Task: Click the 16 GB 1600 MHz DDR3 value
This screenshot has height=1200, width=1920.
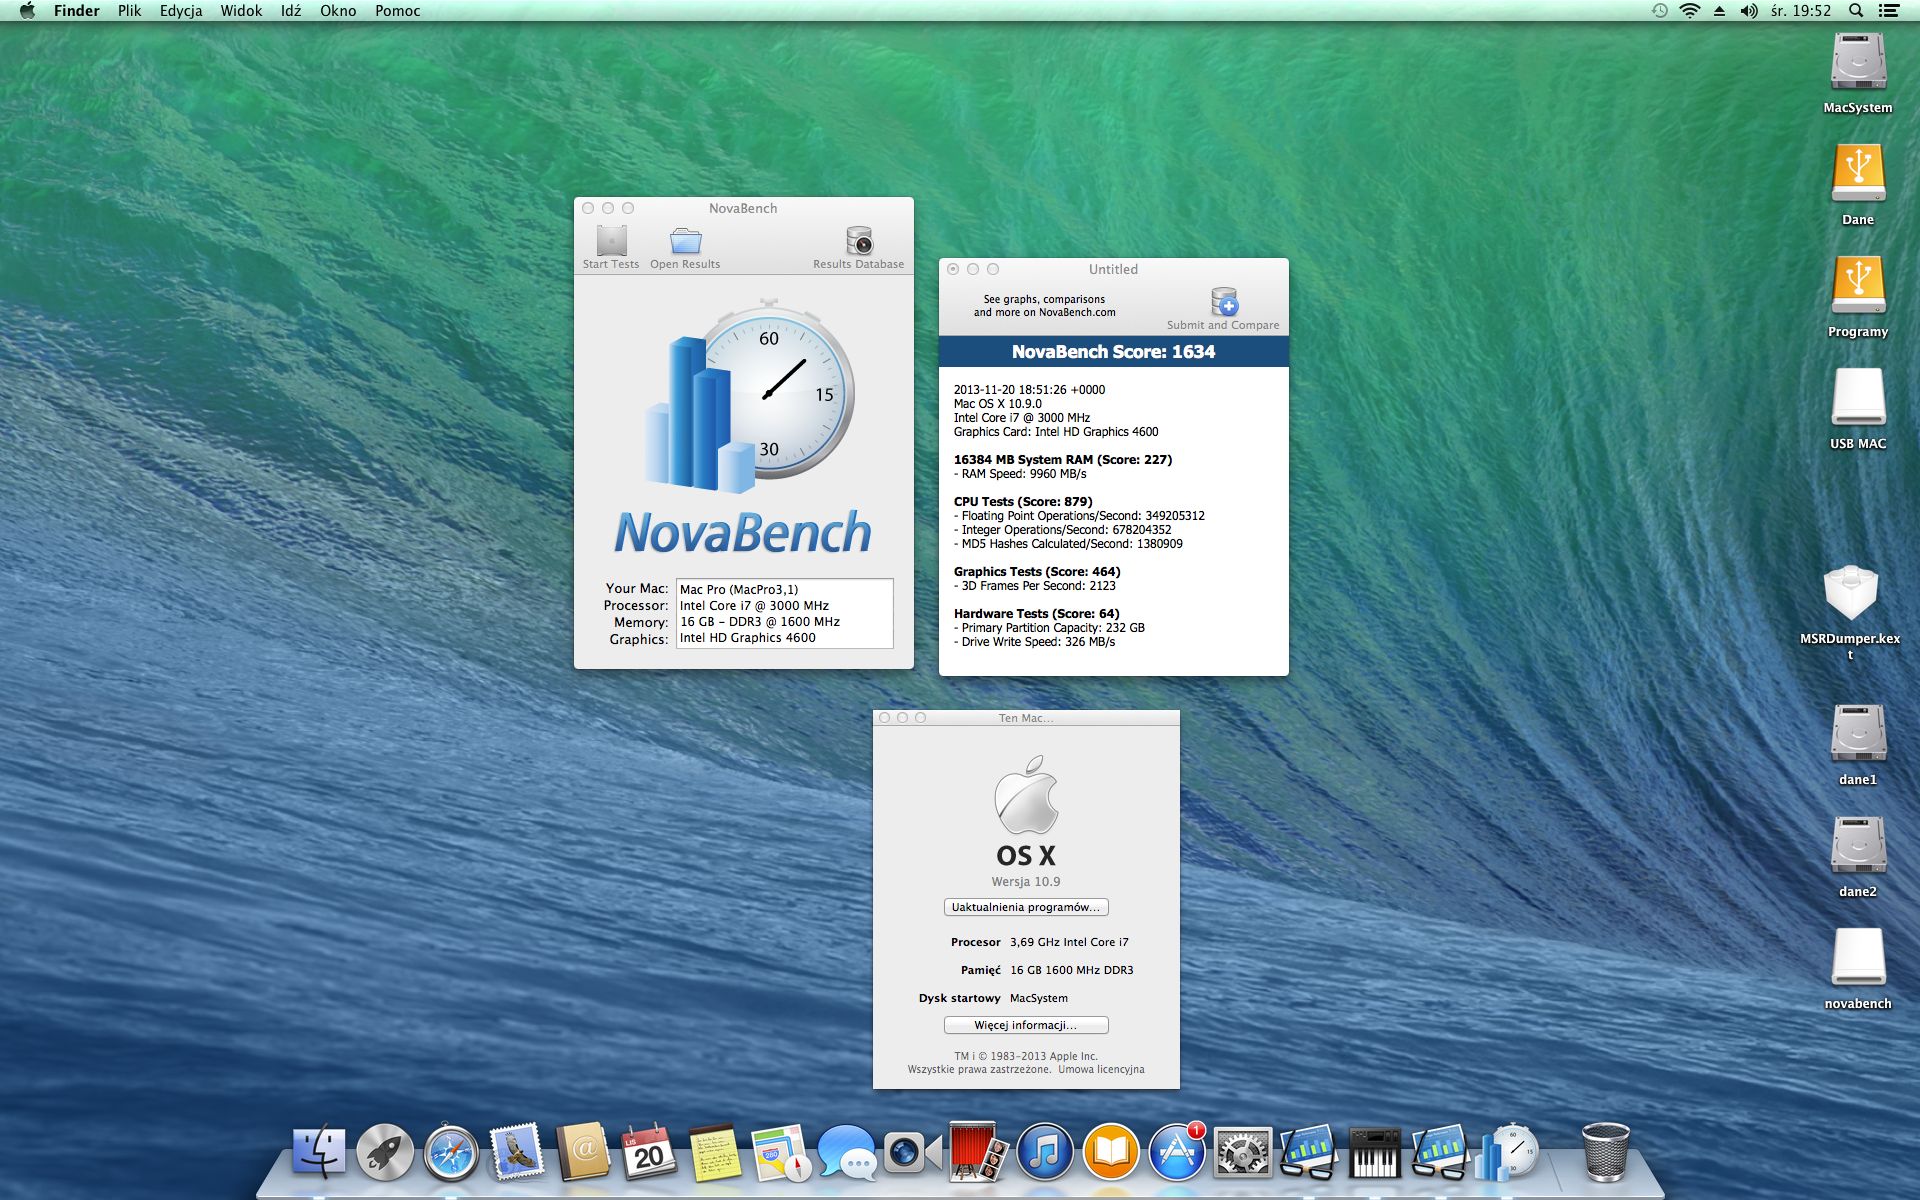Action: coord(1072,970)
